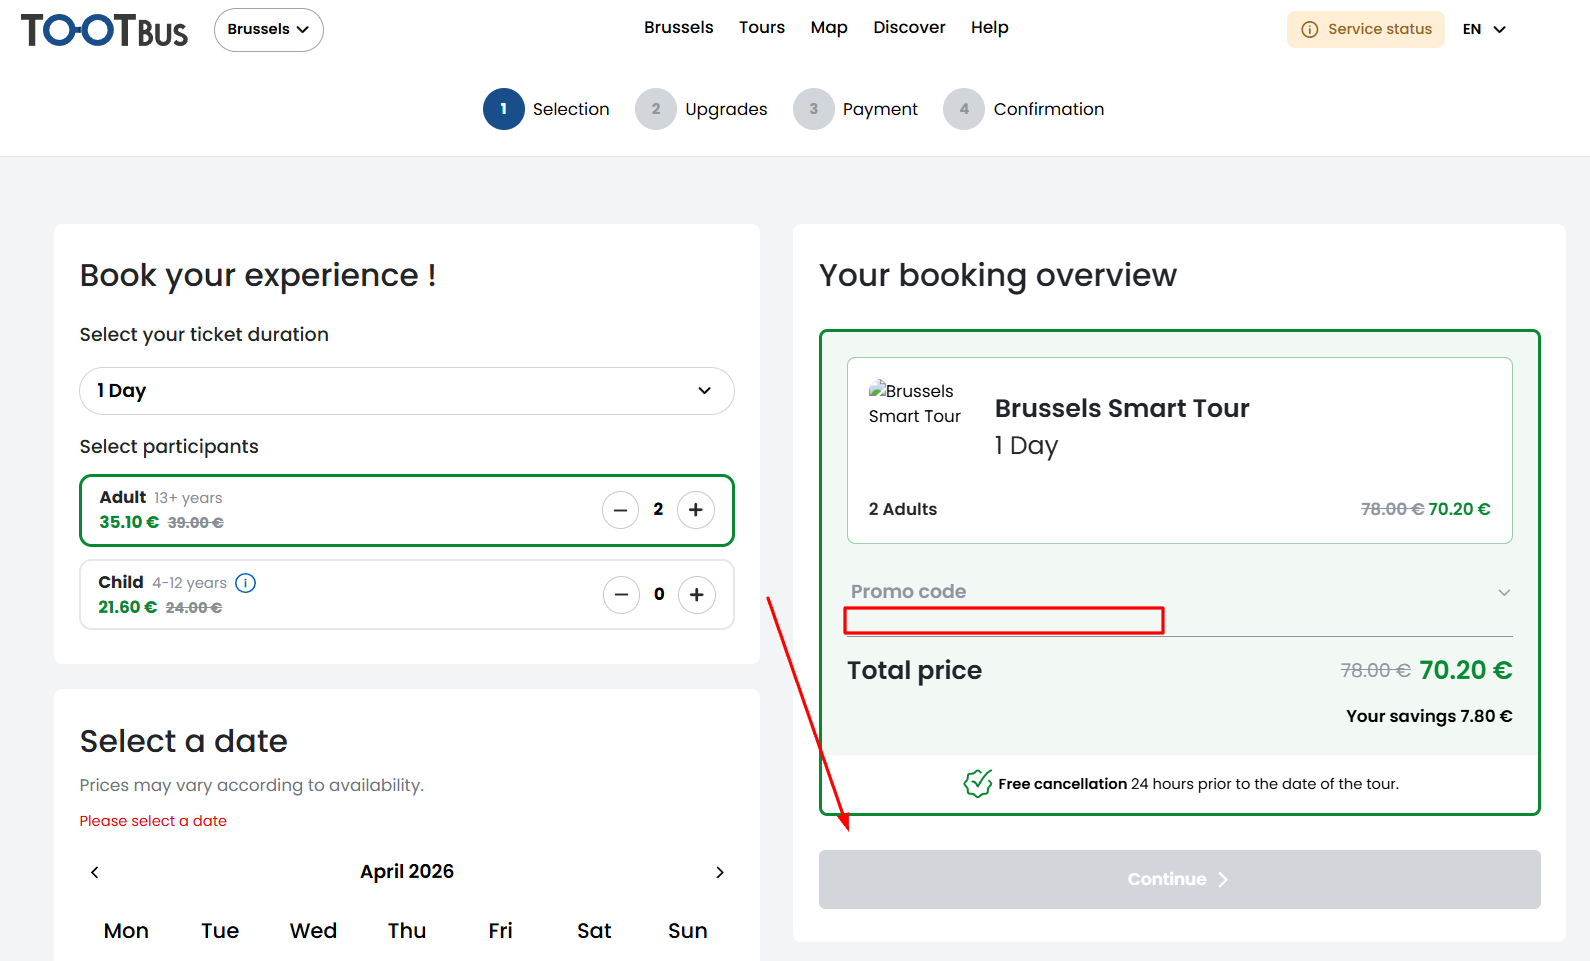Click the Total price 70.20 € amount

click(1465, 670)
